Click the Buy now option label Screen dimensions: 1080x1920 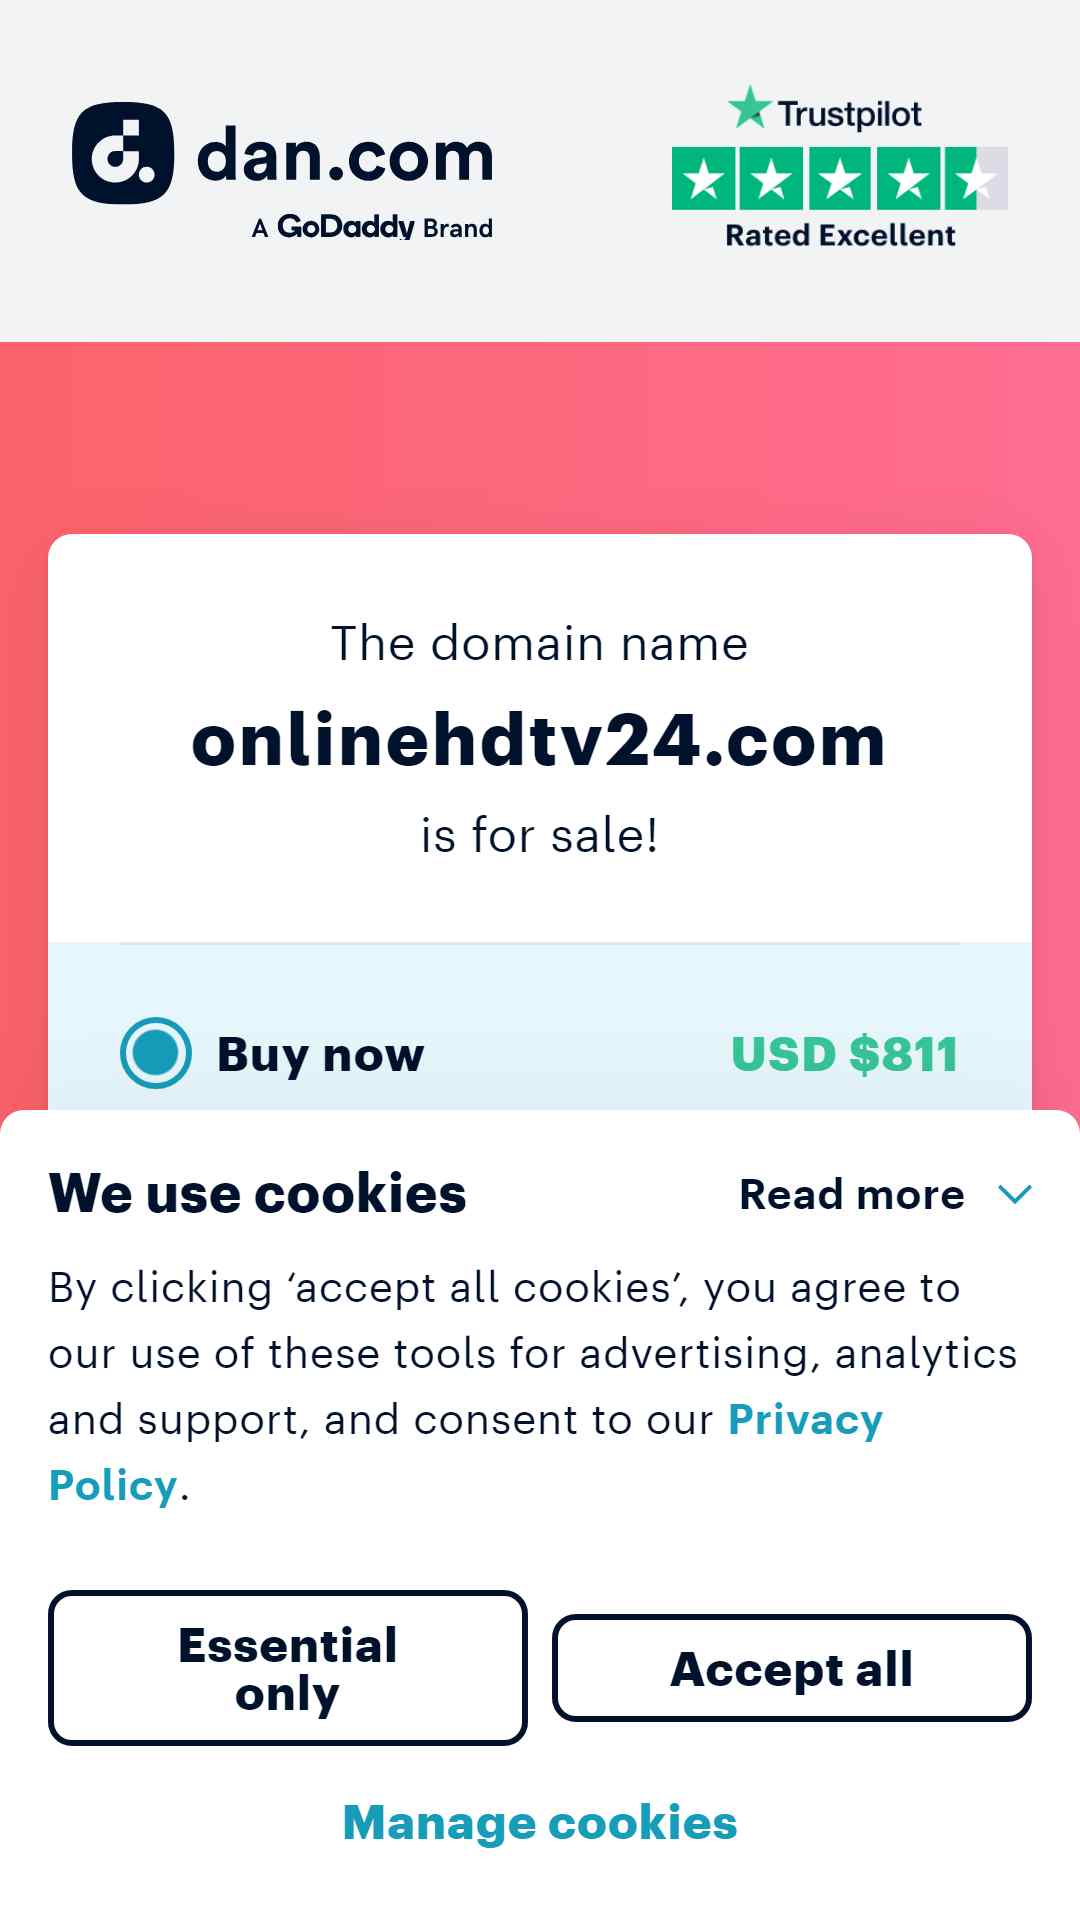tap(321, 1055)
